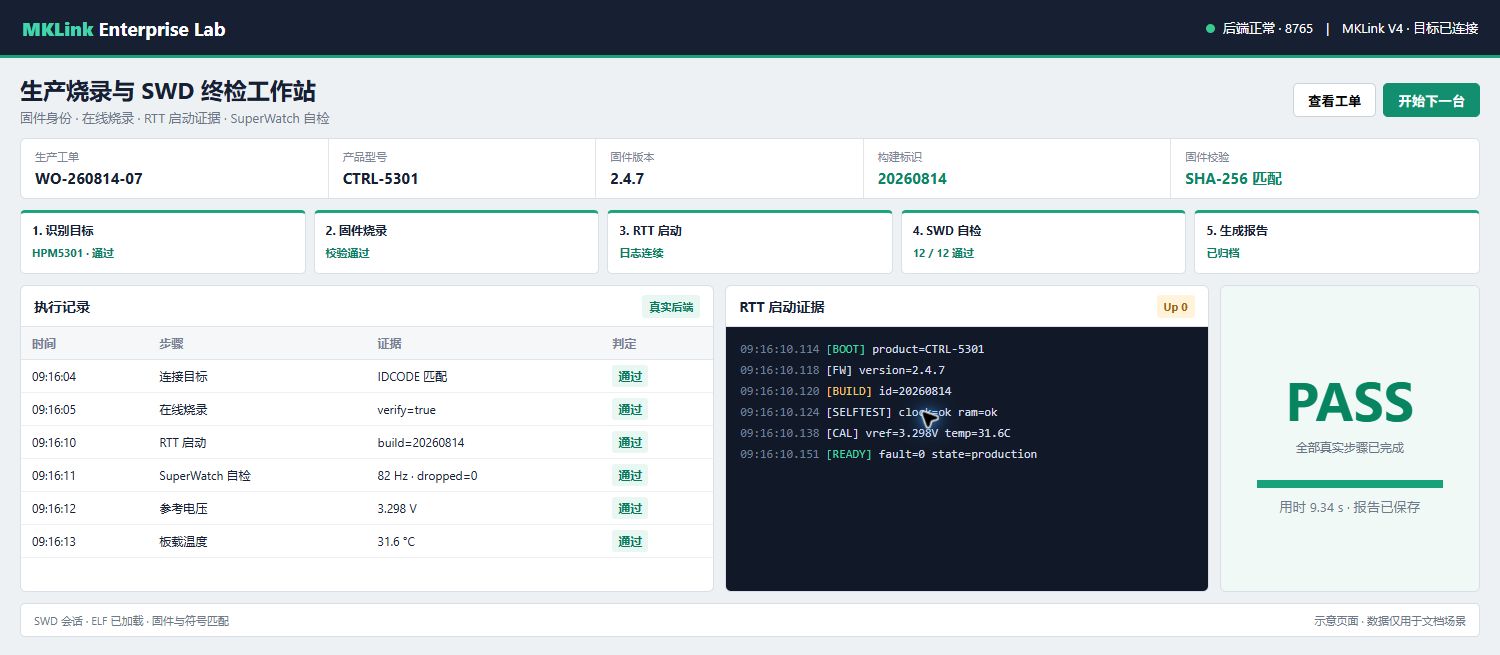This screenshot has width=1500, height=655.
Task: Click the large PASS result text
Action: tap(1350, 403)
